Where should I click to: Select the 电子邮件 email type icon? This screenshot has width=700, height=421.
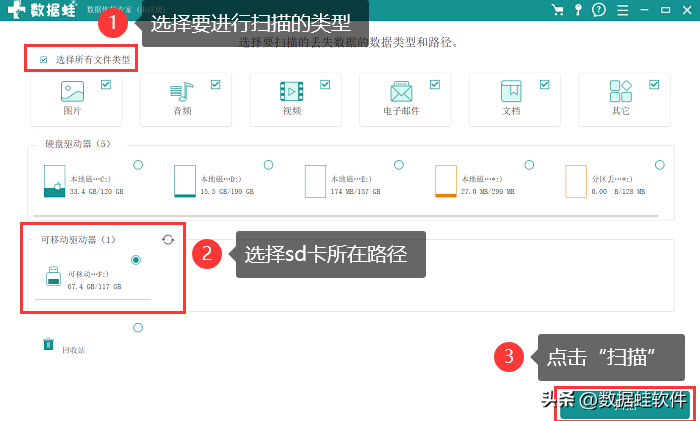tap(401, 92)
